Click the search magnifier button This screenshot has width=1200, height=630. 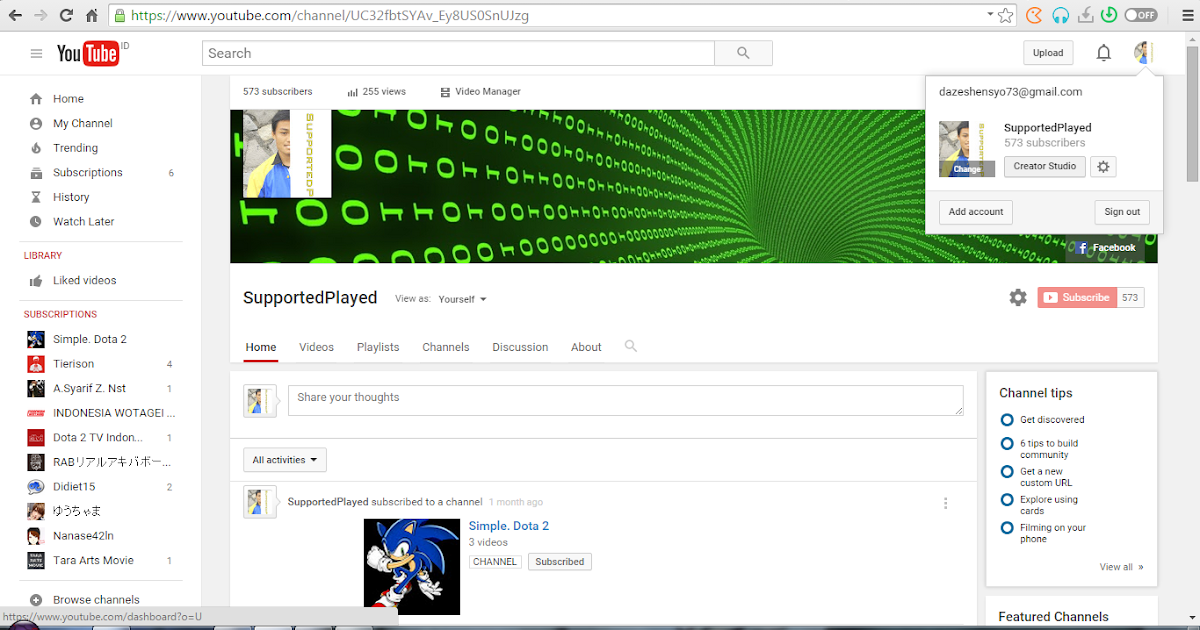tap(743, 53)
